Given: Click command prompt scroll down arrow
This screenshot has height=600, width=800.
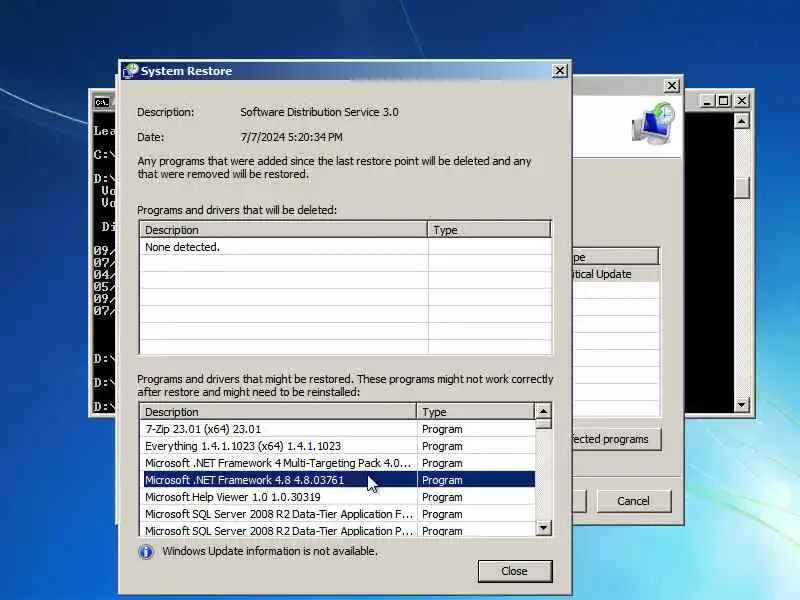Looking at the screenshot, I should [741, 405].
